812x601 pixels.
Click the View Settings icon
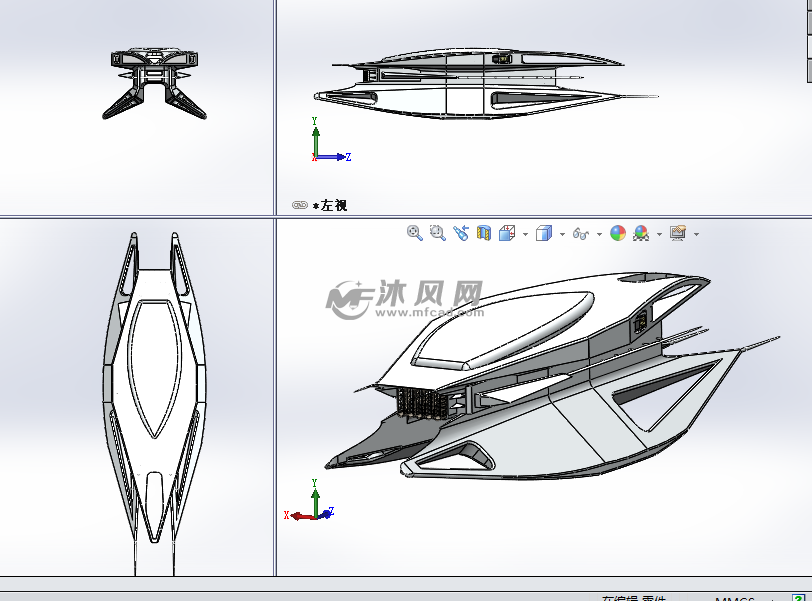[677, 233]
